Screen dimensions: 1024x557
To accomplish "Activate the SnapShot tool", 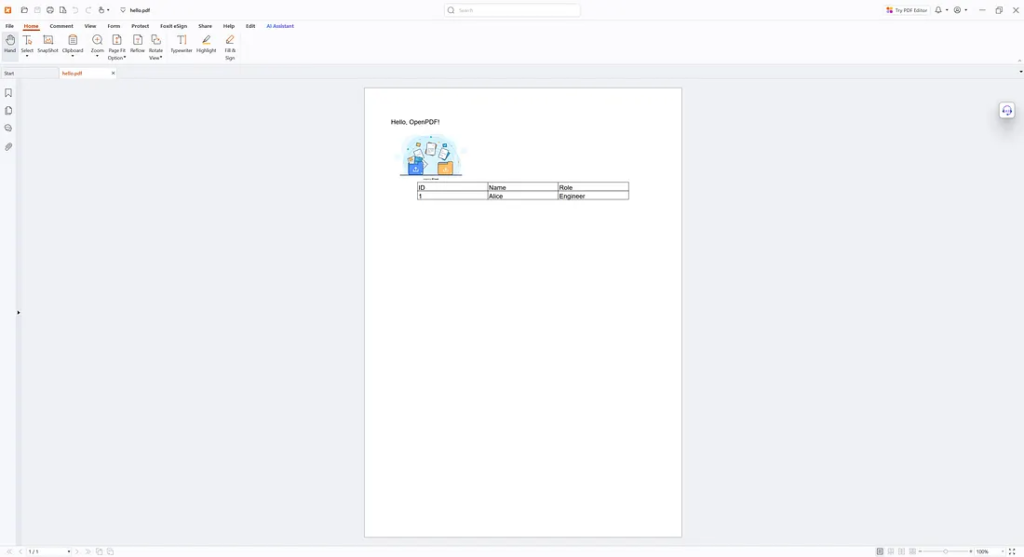I will 48,43.
